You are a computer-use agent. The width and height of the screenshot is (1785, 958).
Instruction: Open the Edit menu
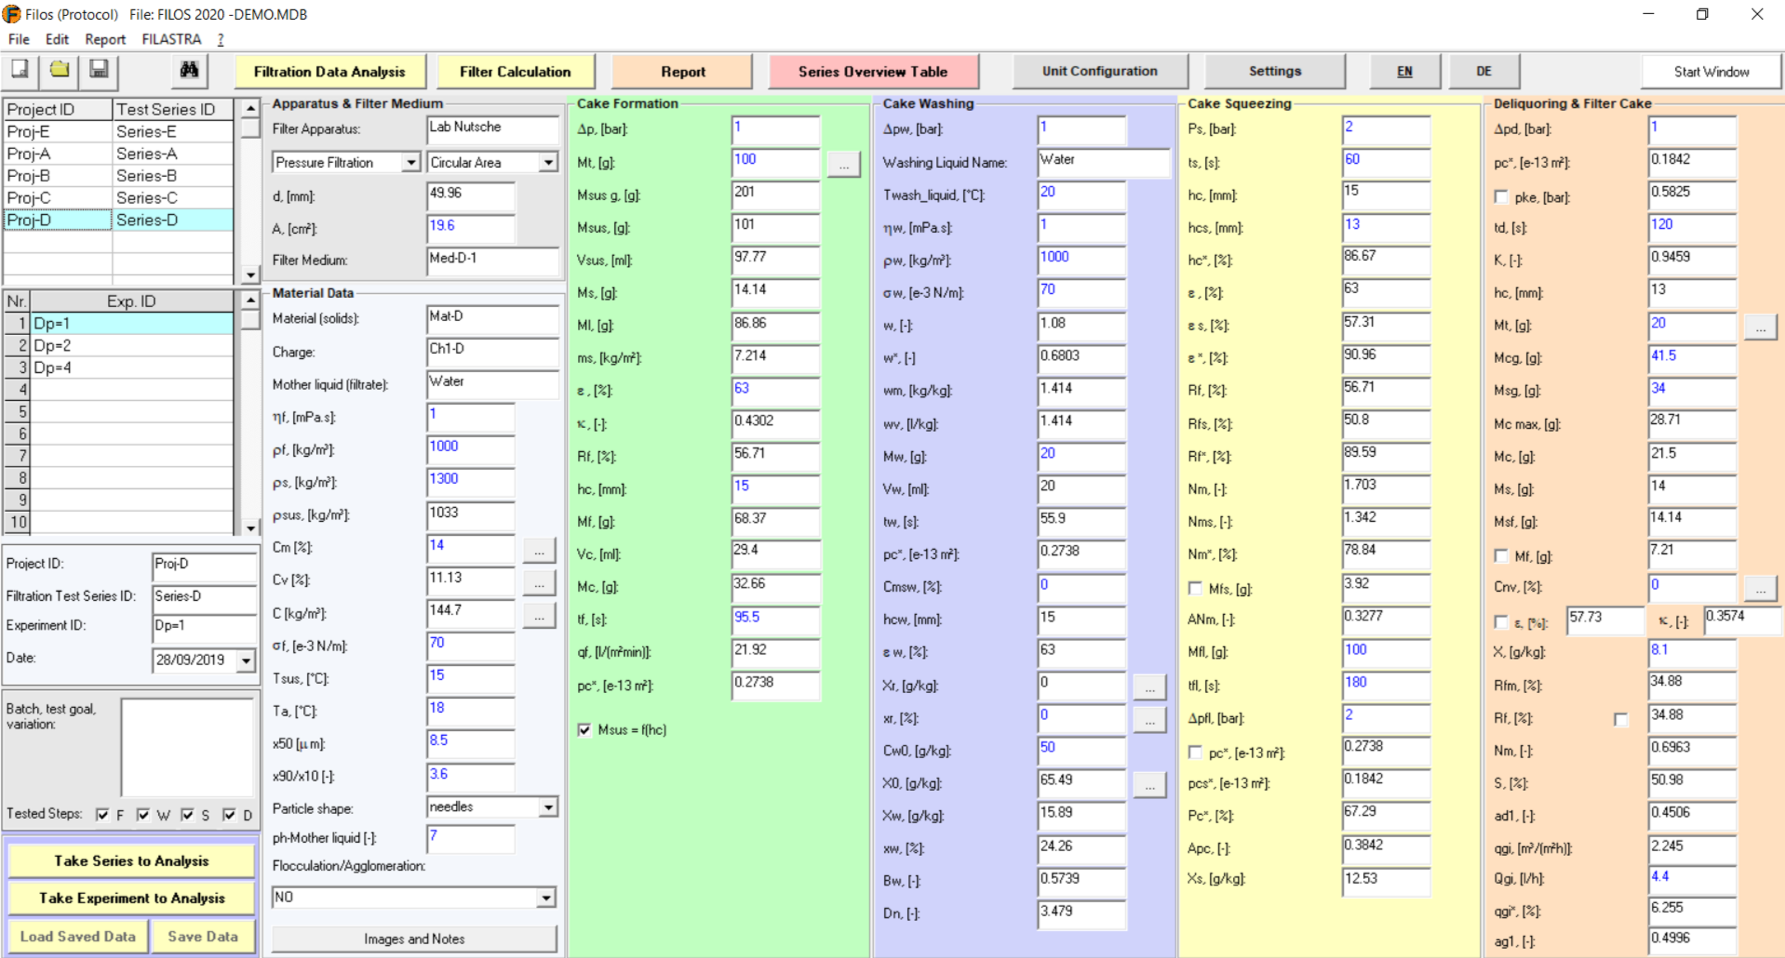click(x=57, y=39)
